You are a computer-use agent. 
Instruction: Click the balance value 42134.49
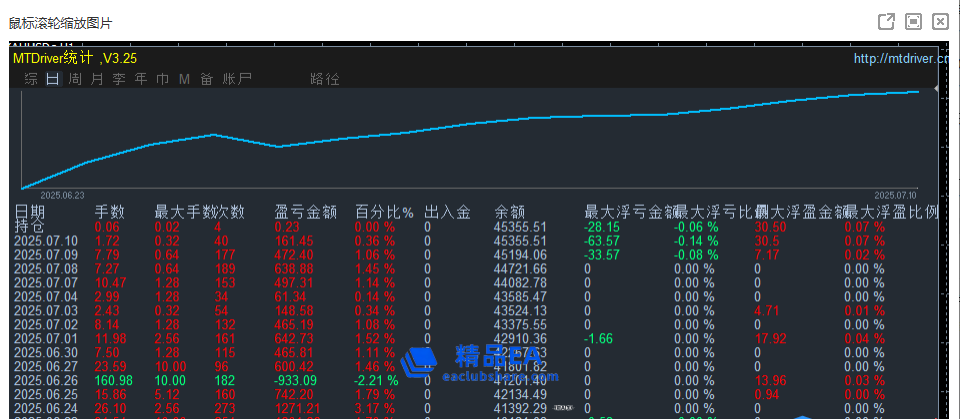520,394
